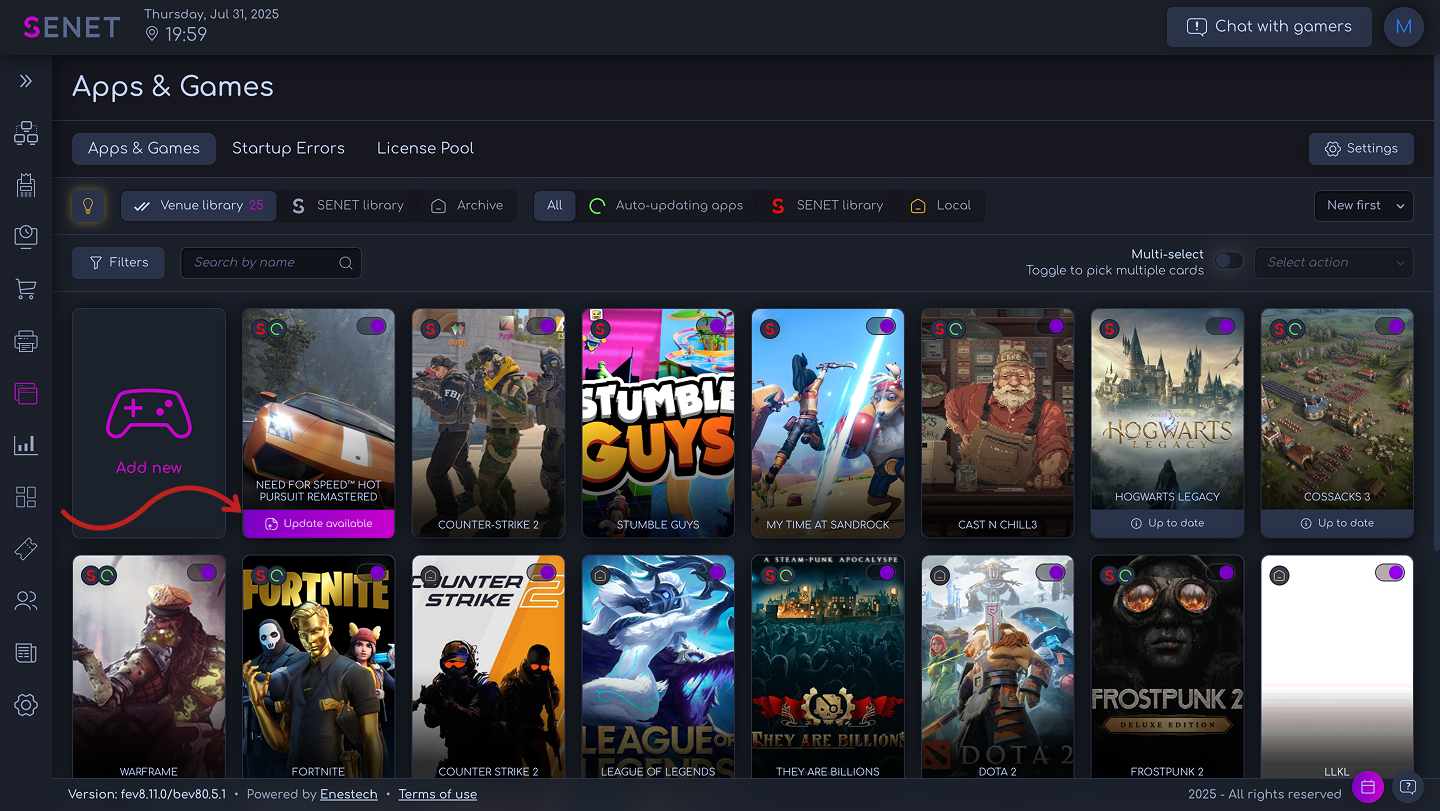Viewport: 1440px width, 811px height.
Task: Click the lightbulb hints icon
Action: pos(88,206)
